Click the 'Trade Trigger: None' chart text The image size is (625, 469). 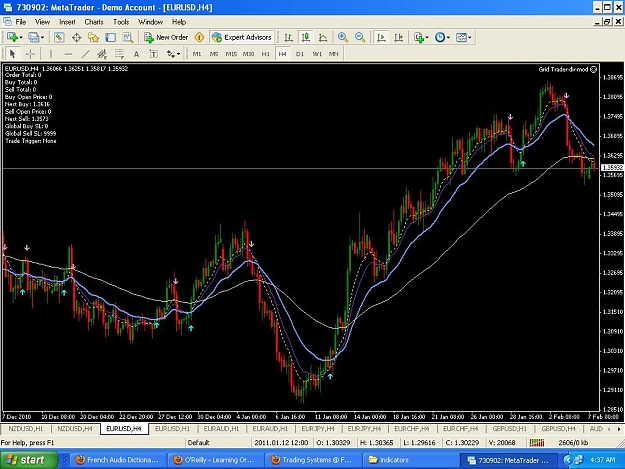(30, 141)
